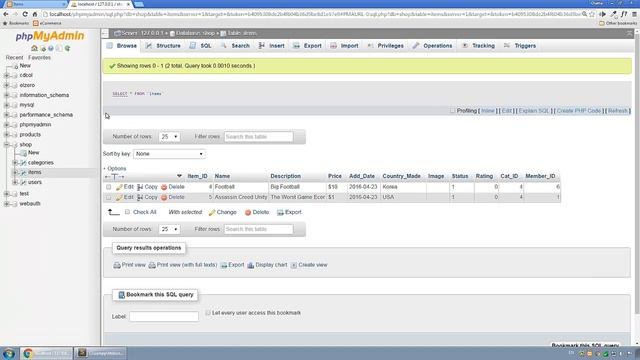This screenshot has width=640, height=360.
Task: Switch to the Export tab
Action: click(x=307, y=46)
